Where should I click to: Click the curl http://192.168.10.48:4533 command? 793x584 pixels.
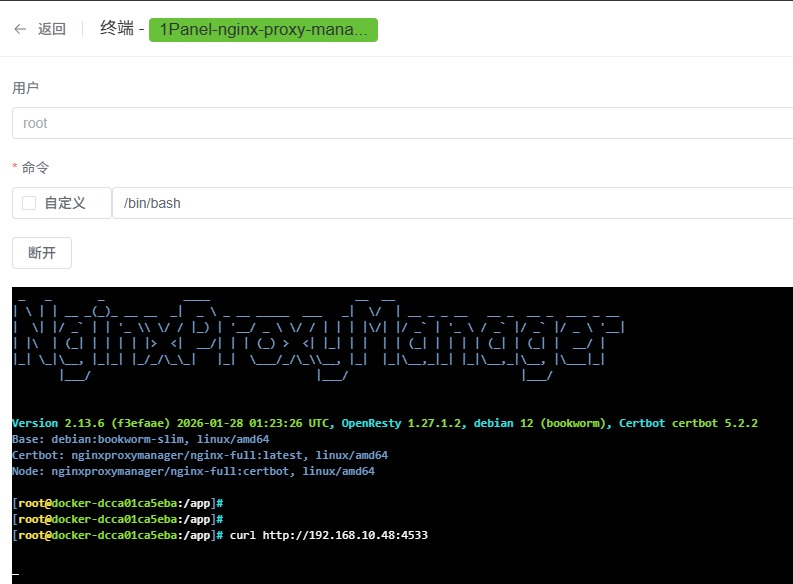point(328,535)
